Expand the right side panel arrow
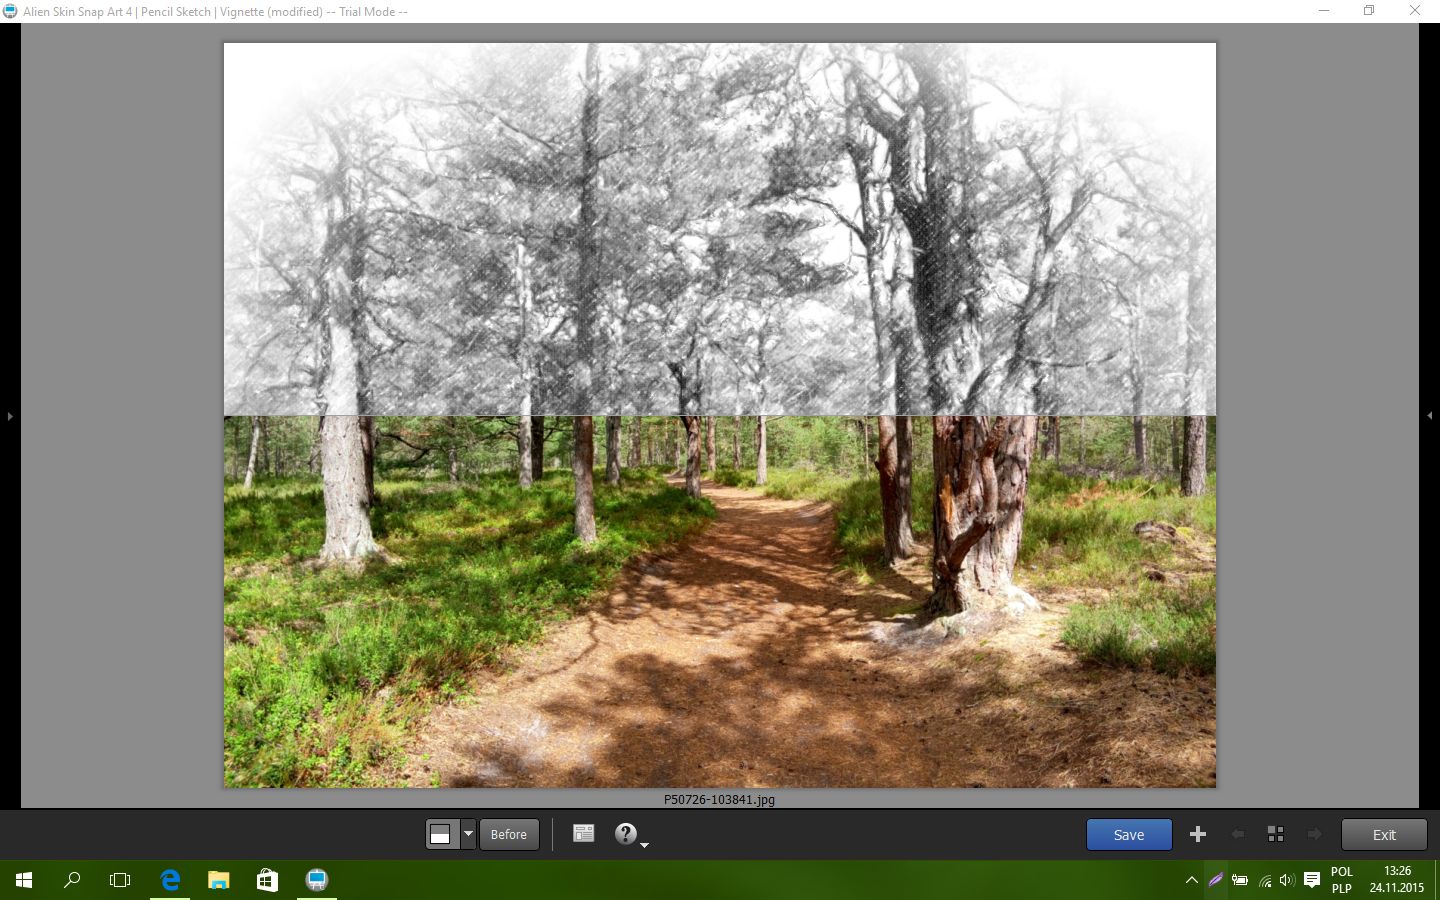 (1430, 415)
